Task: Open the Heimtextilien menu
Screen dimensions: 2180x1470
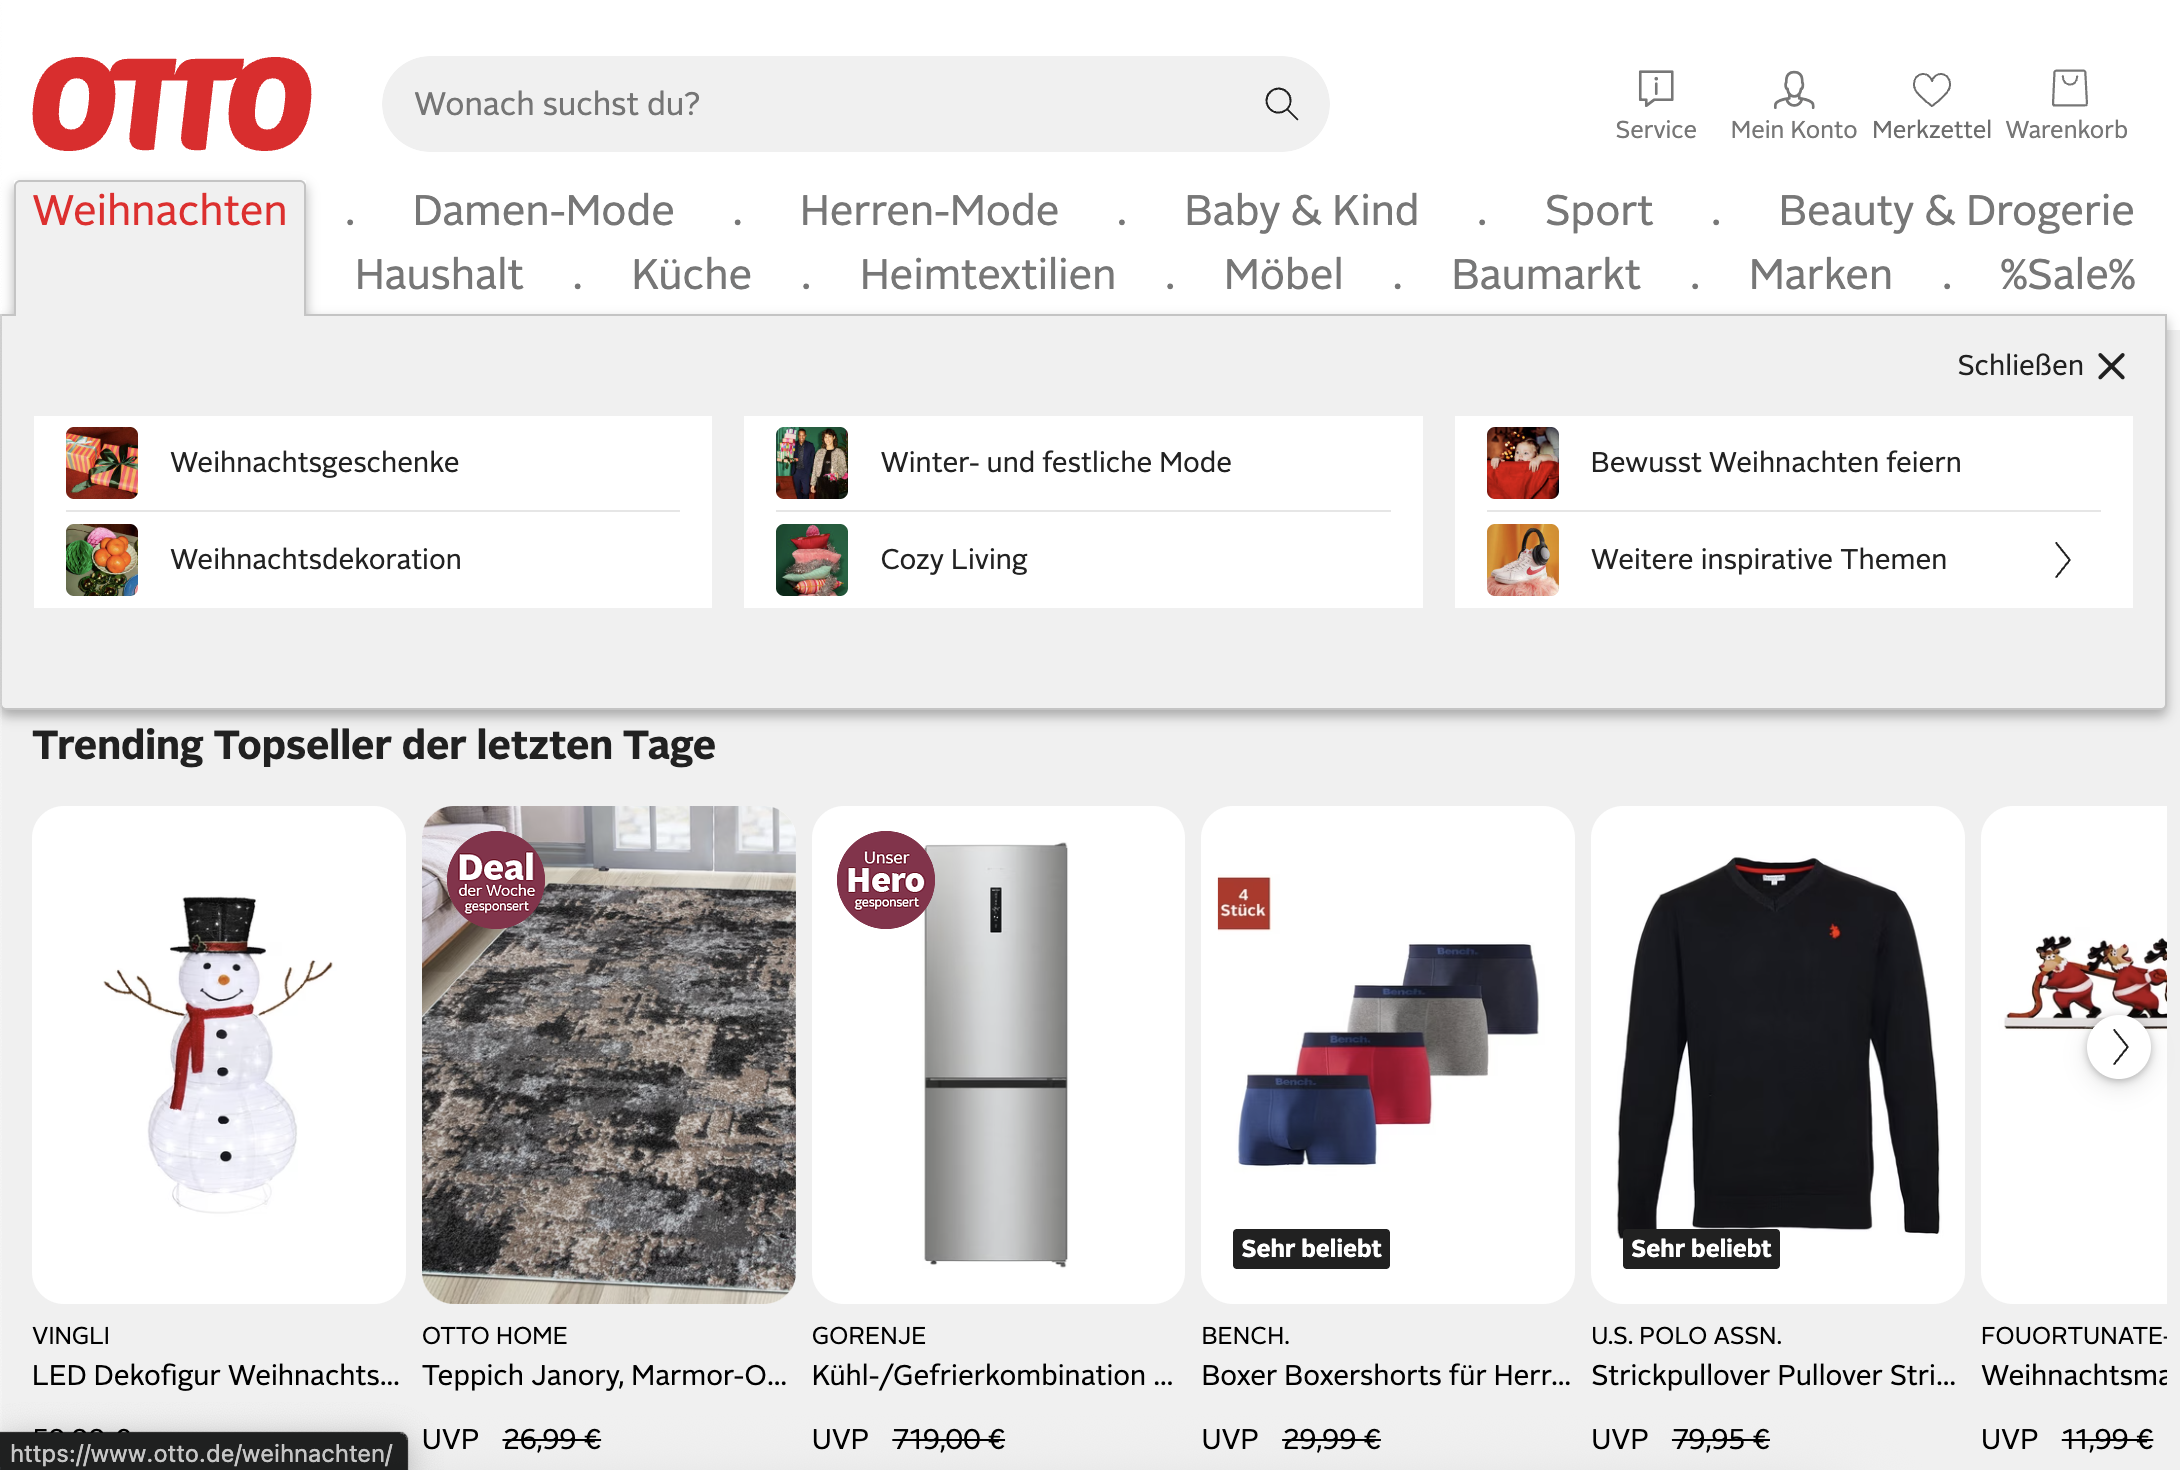Action: [987, 275]
